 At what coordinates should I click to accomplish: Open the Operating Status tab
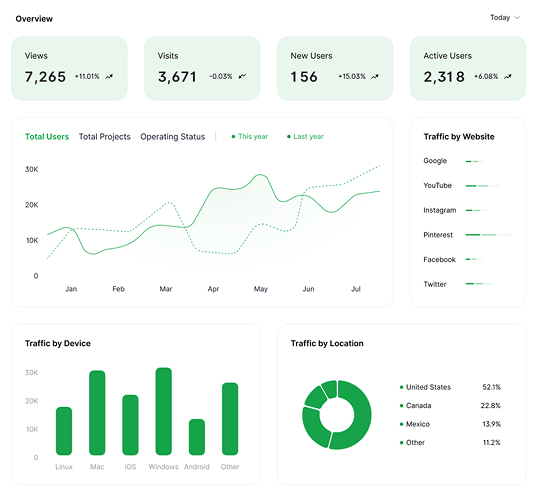[x=172, y=137]
